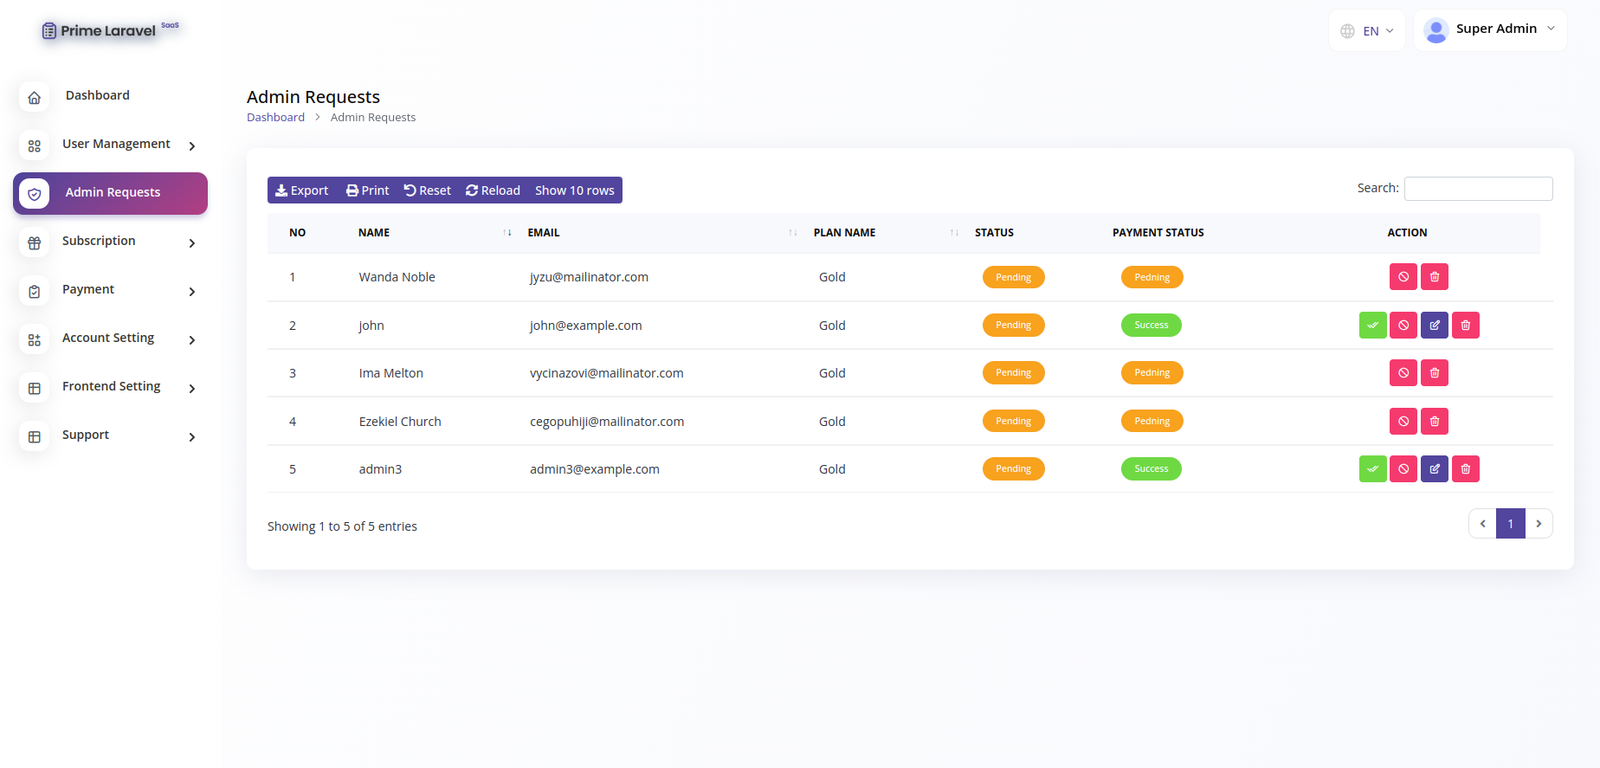This screenshot has height=768, width=1600.
Task: Select Admin Requests in the sidebar
Action: pos(111,193)
